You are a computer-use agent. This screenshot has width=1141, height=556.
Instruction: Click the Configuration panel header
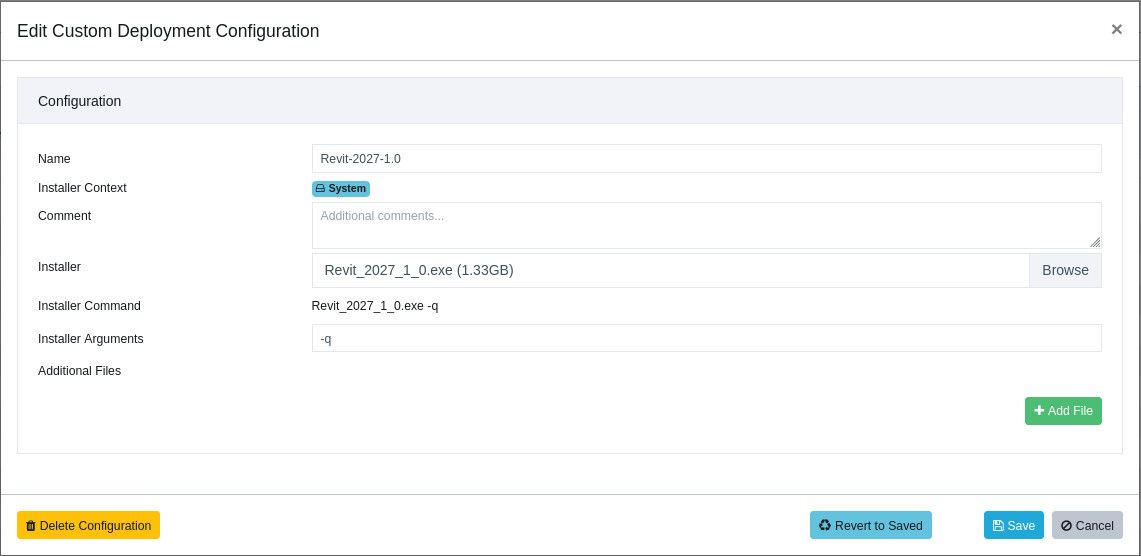[x=570, y=101]
